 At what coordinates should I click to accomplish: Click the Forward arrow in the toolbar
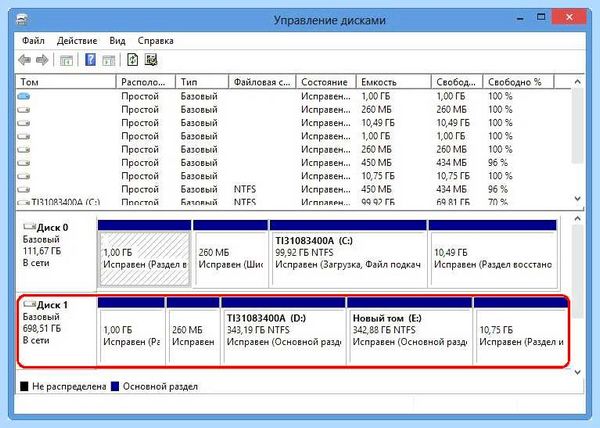(42, 60)
